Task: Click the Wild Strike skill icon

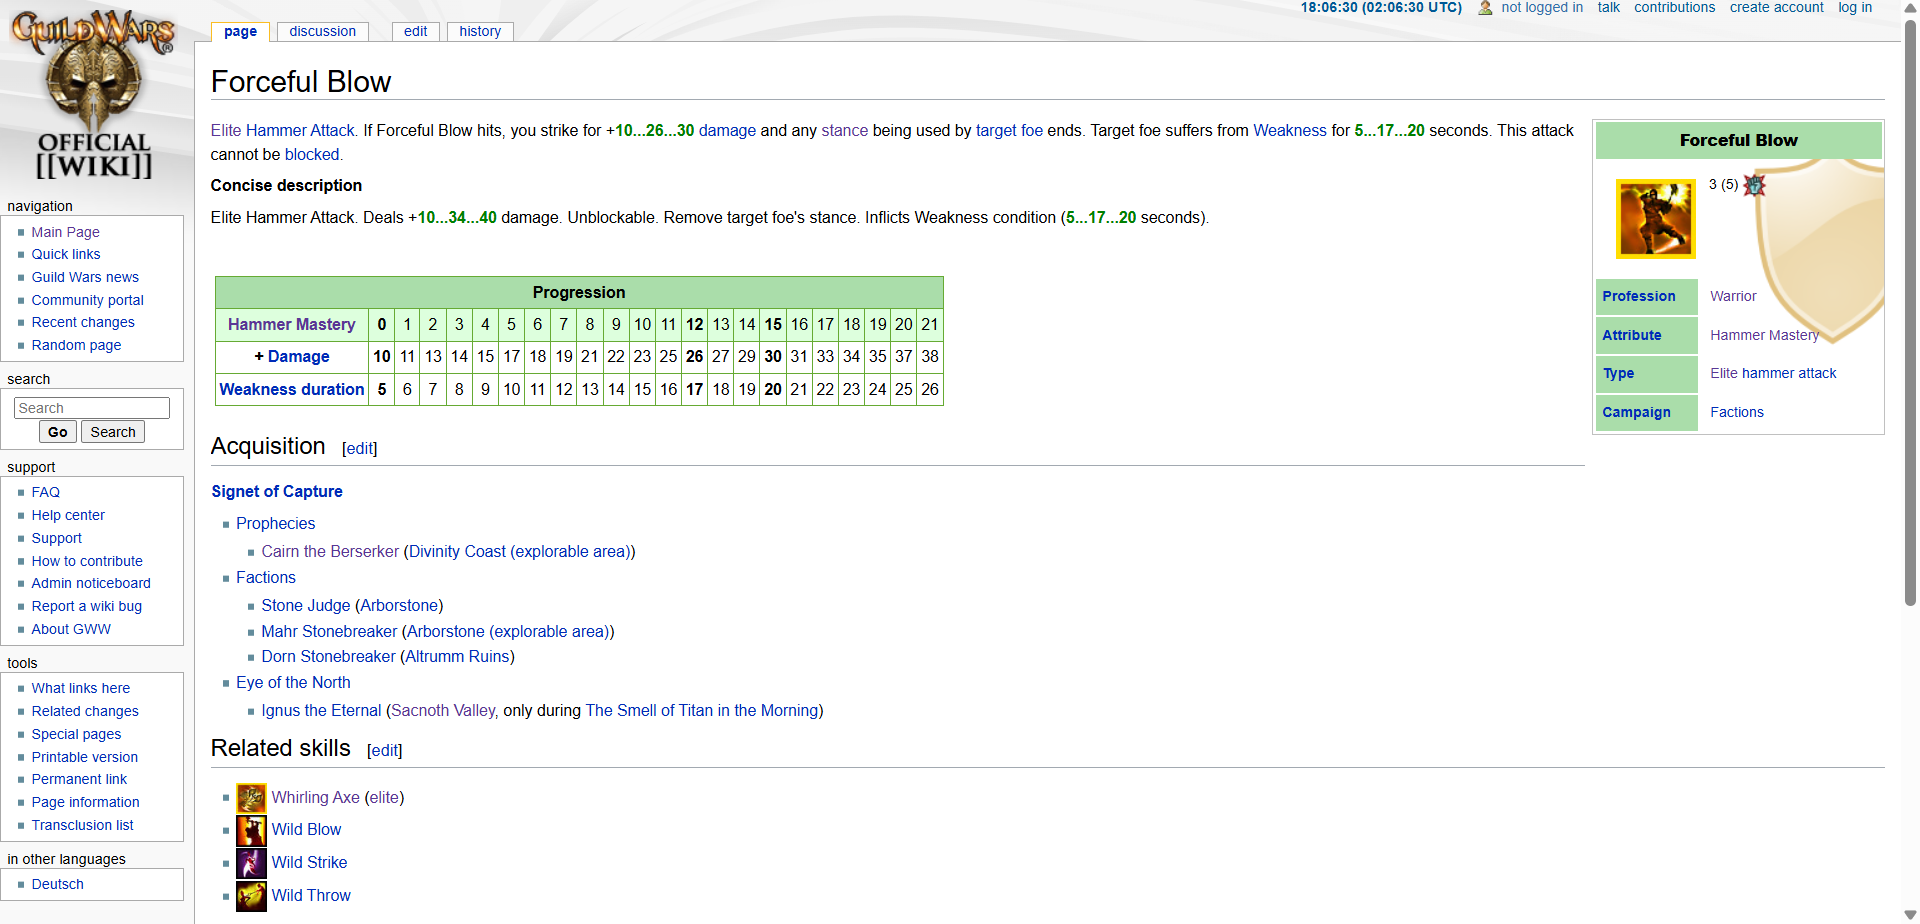Action: coord(251,863)
